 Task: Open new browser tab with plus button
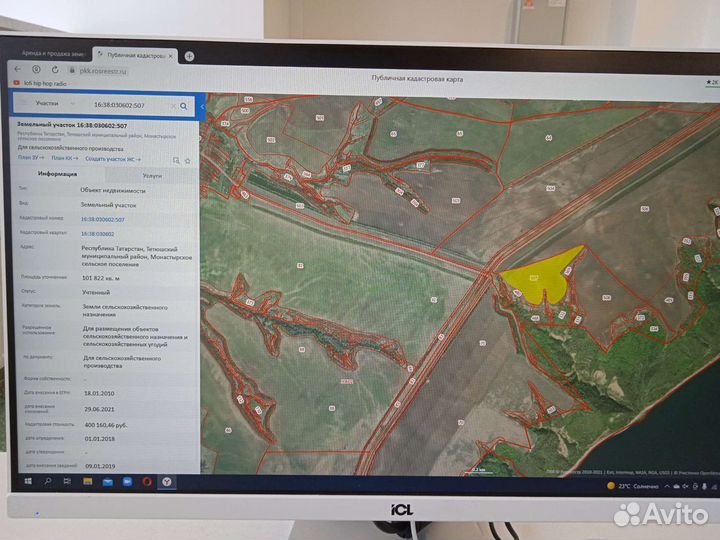pos(189,55)
